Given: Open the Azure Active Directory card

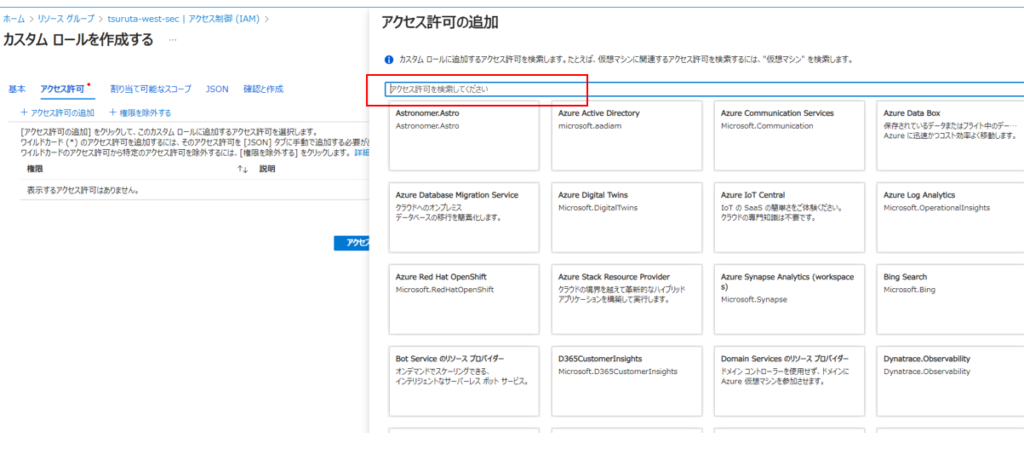Looking at the screenshot, I should (626, 135).
